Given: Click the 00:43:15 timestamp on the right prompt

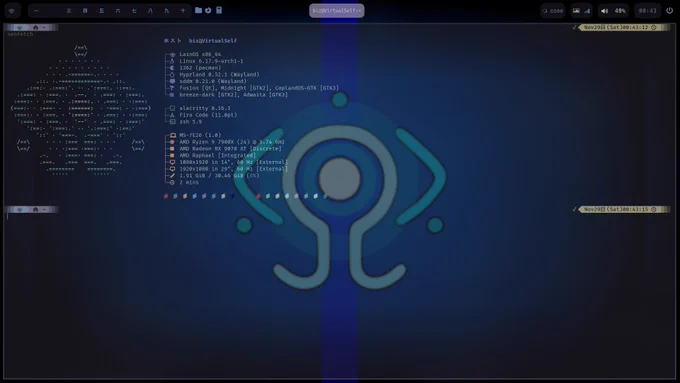Looking at the screenshot, I should pyautogui.click(x=635, y=209).
